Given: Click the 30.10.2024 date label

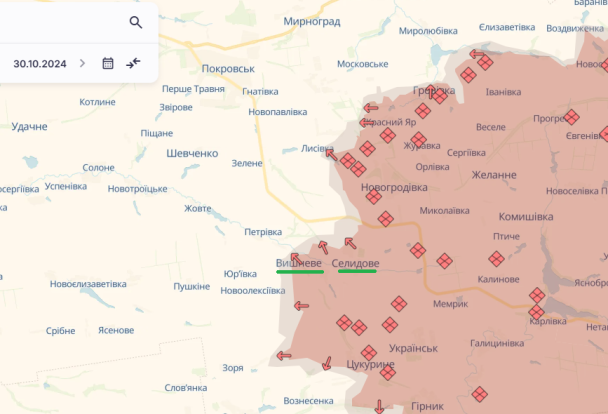Looking at the screenshot, I should (40, 64).
